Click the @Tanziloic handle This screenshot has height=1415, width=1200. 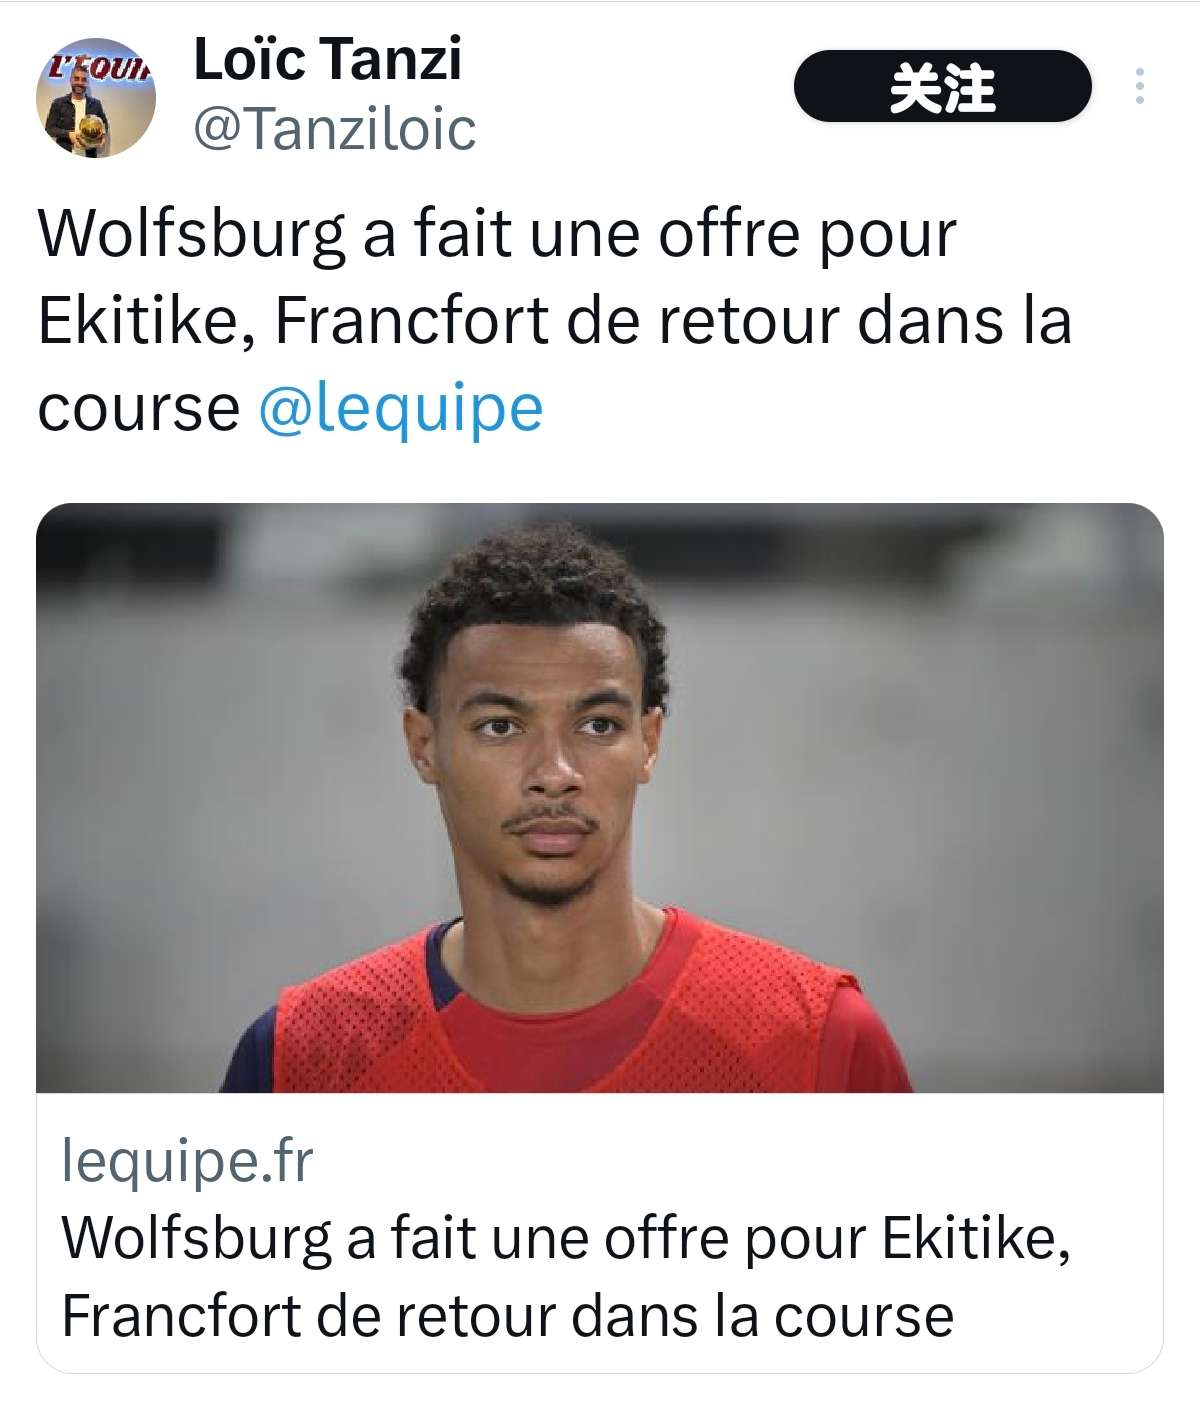[x=334, y=129]
